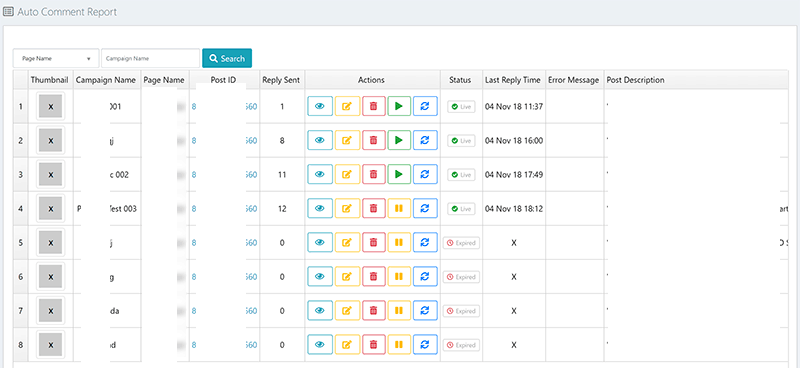View the 'Test 003' campaign report

320,208
